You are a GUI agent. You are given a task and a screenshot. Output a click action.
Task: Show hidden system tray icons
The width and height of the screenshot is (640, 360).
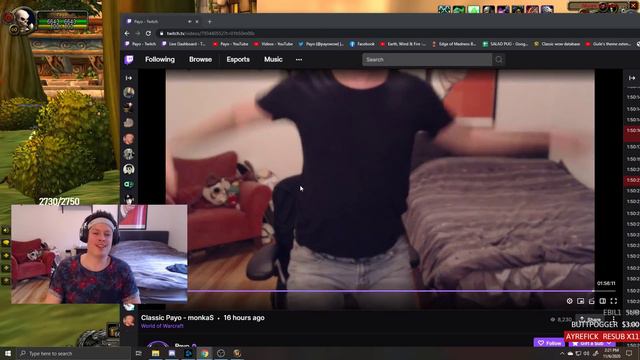click(x=562, y=353)
